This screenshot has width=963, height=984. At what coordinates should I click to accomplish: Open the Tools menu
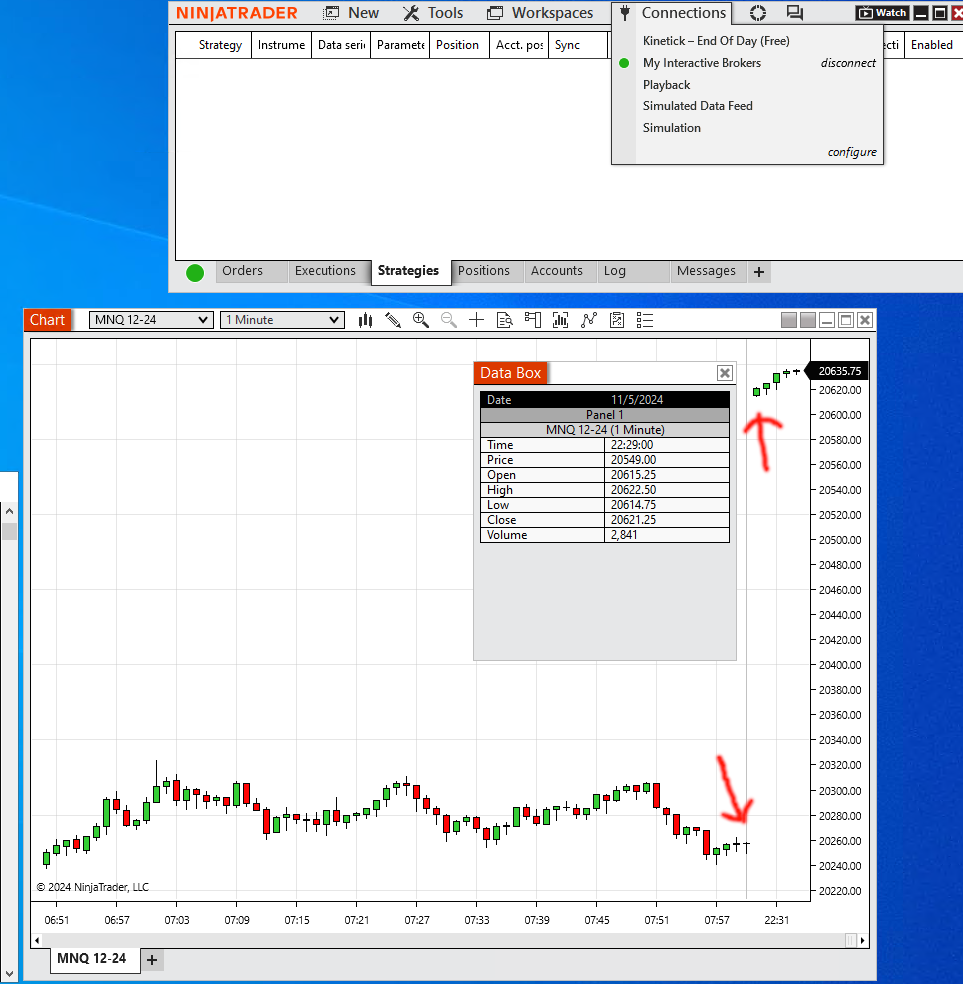pos(445,13)
